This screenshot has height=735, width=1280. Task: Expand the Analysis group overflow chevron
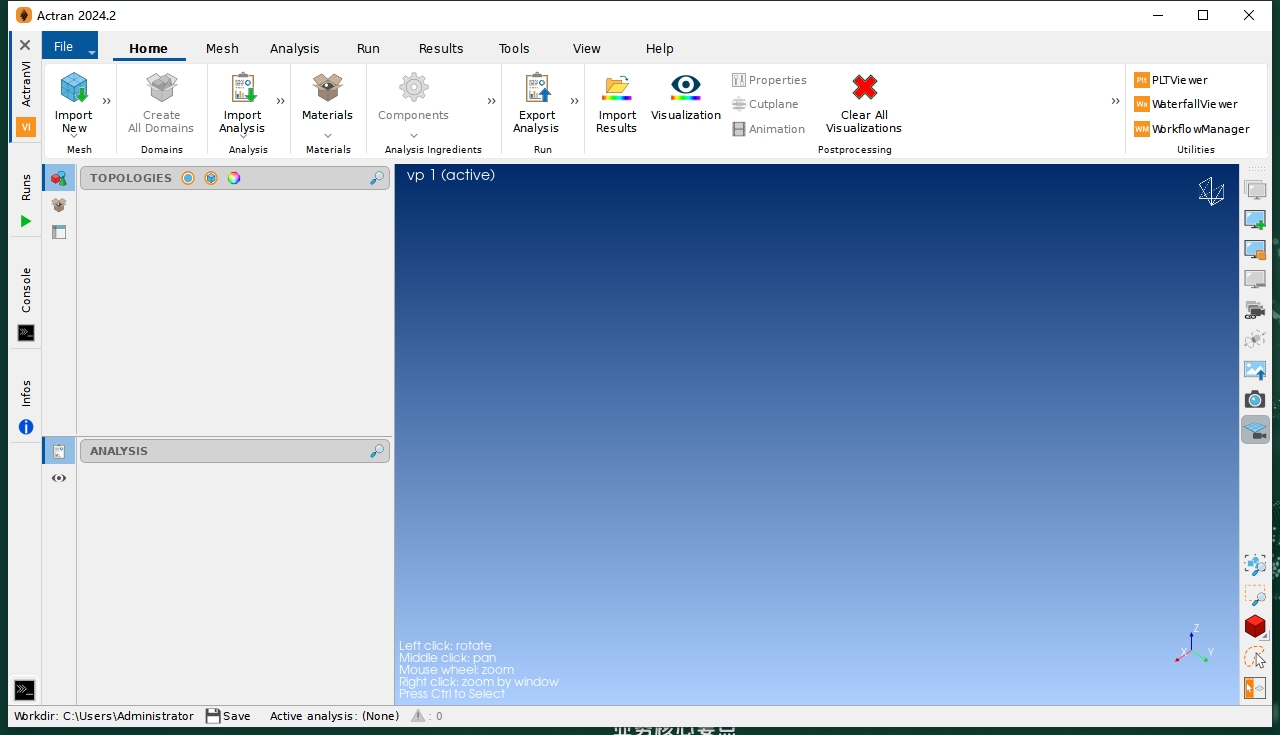(x=281, y=100)
